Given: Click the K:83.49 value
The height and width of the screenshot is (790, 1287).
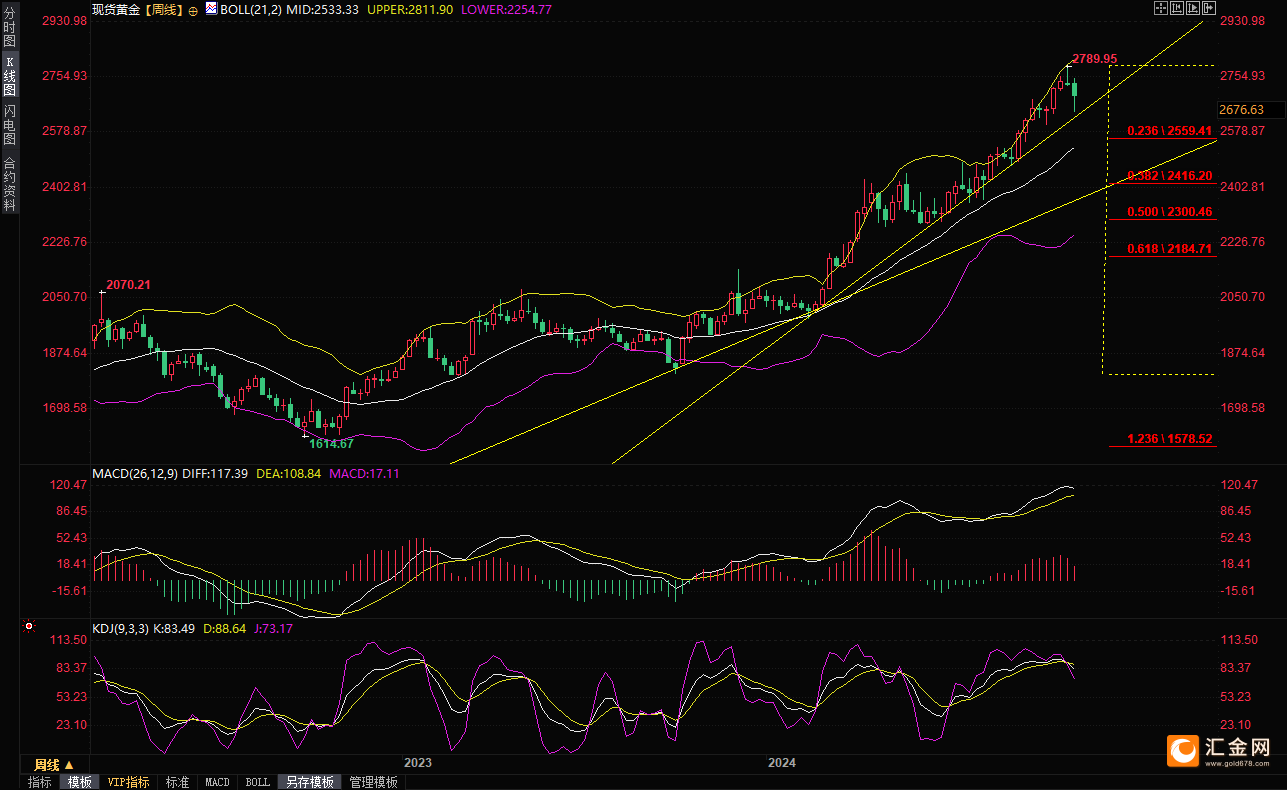Looking at the screenshot, I should pos(174,629).
